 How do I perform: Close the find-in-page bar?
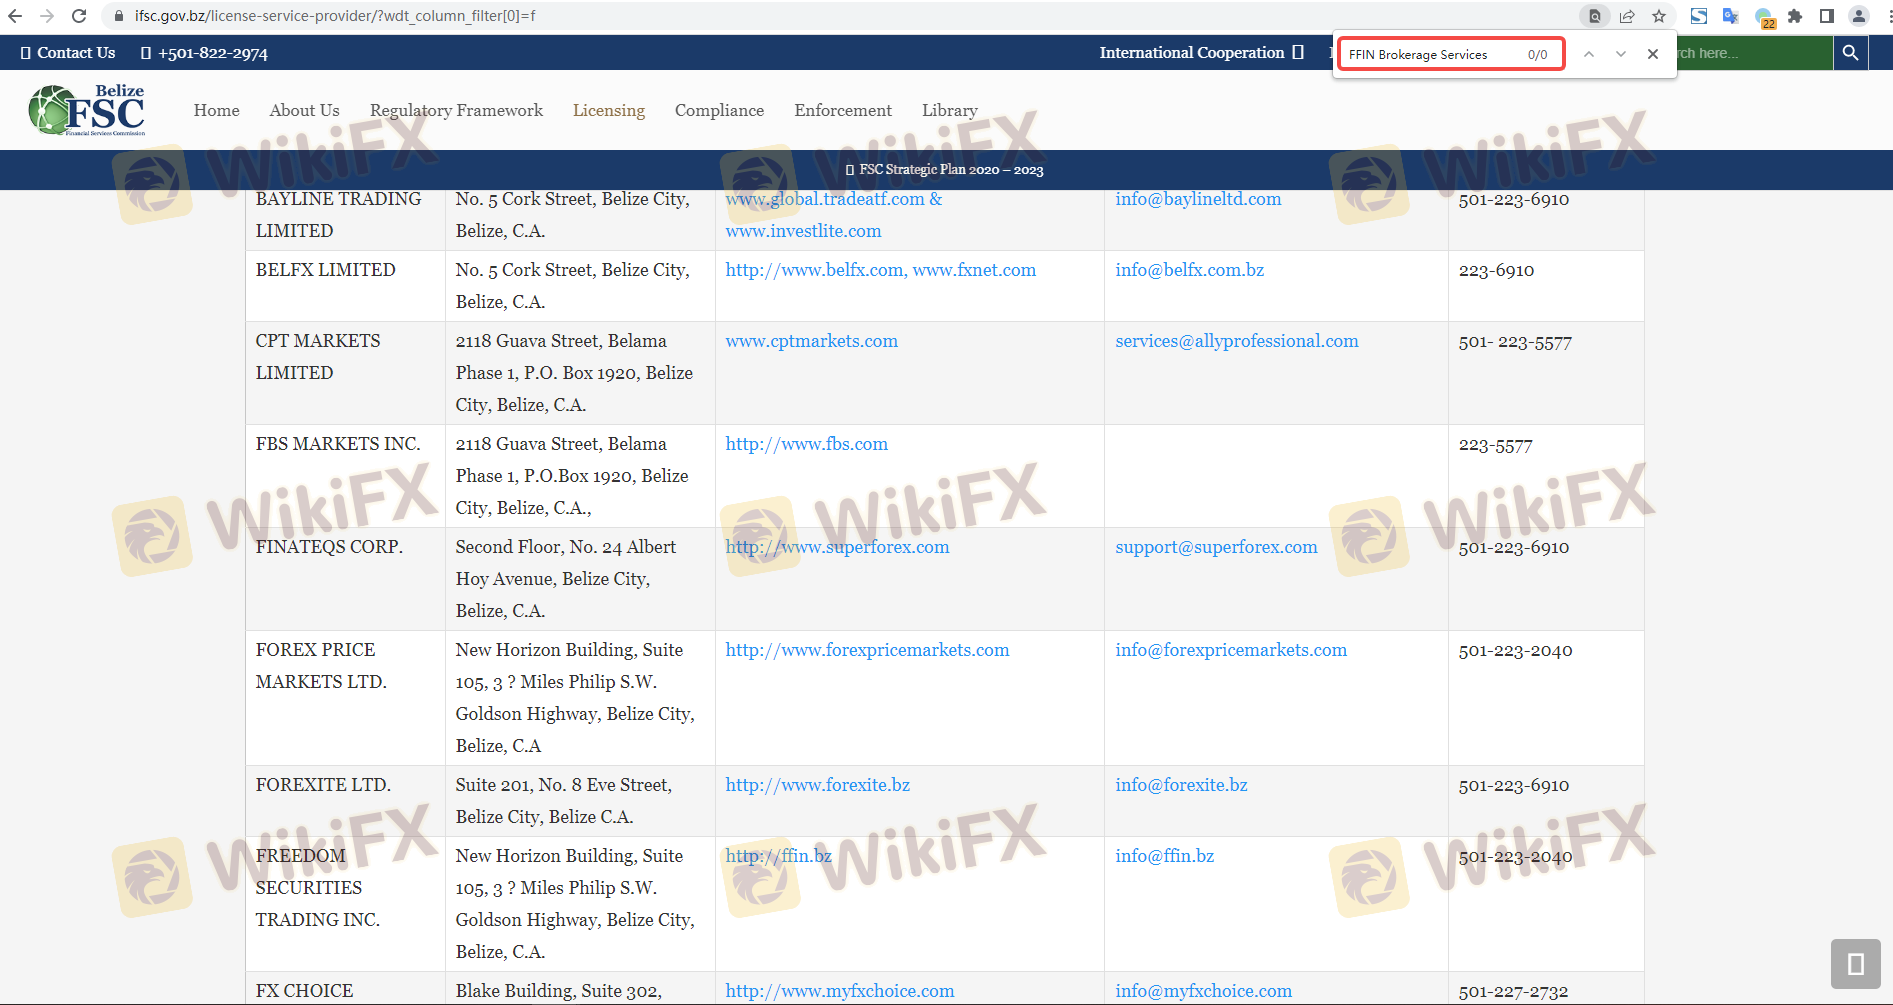click(1653, 54)
